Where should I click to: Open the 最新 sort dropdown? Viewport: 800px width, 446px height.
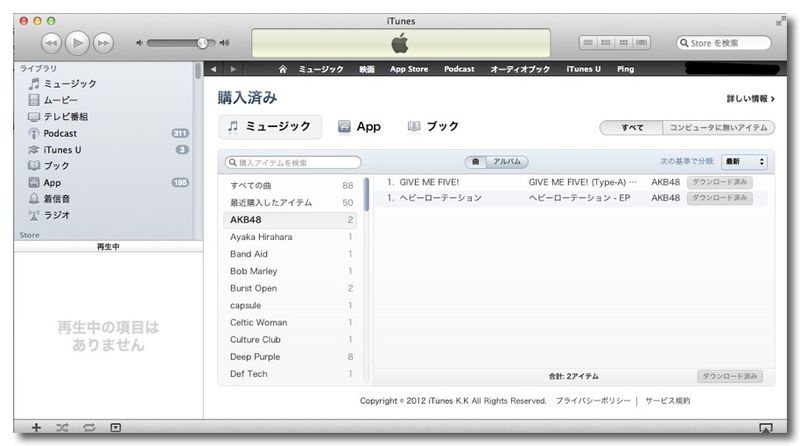pos(744,162)
